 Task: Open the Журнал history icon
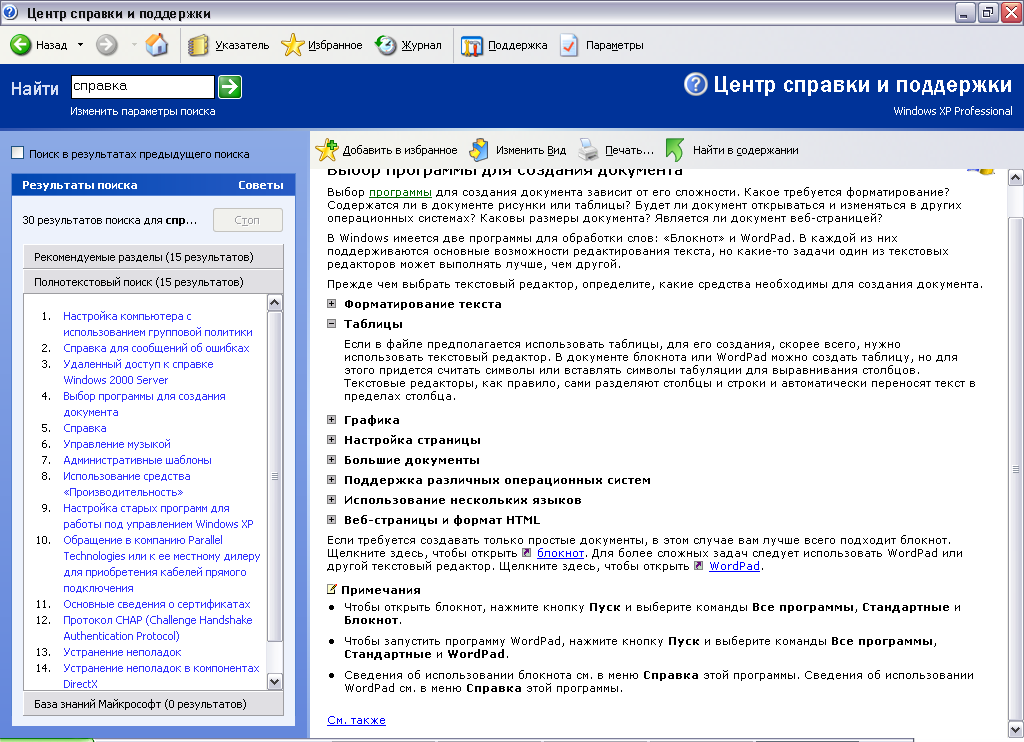click(x=386, y=45)
